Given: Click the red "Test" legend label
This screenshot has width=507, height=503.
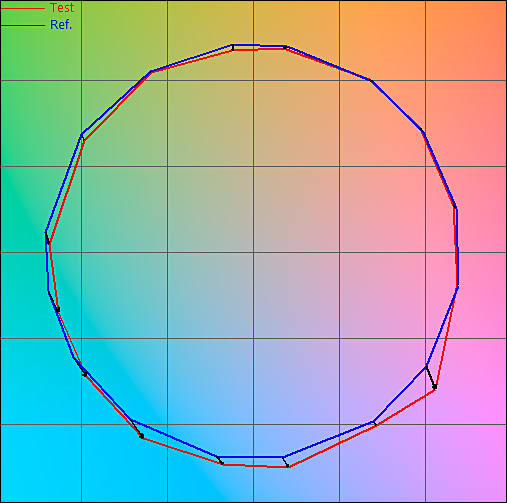Looking at the screenshot, I should pos(62,8).
